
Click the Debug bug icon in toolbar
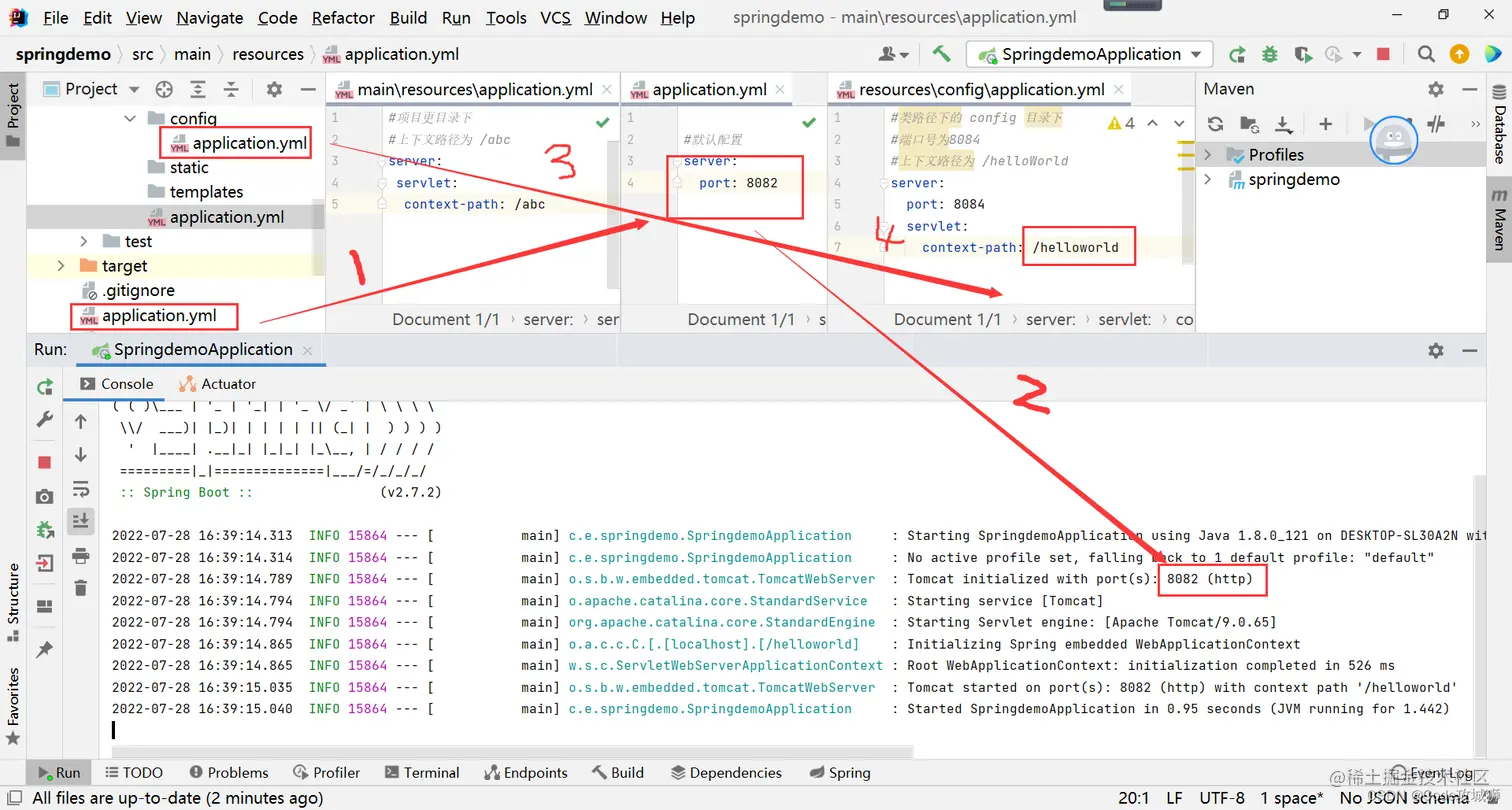[x=1269, y=54]
